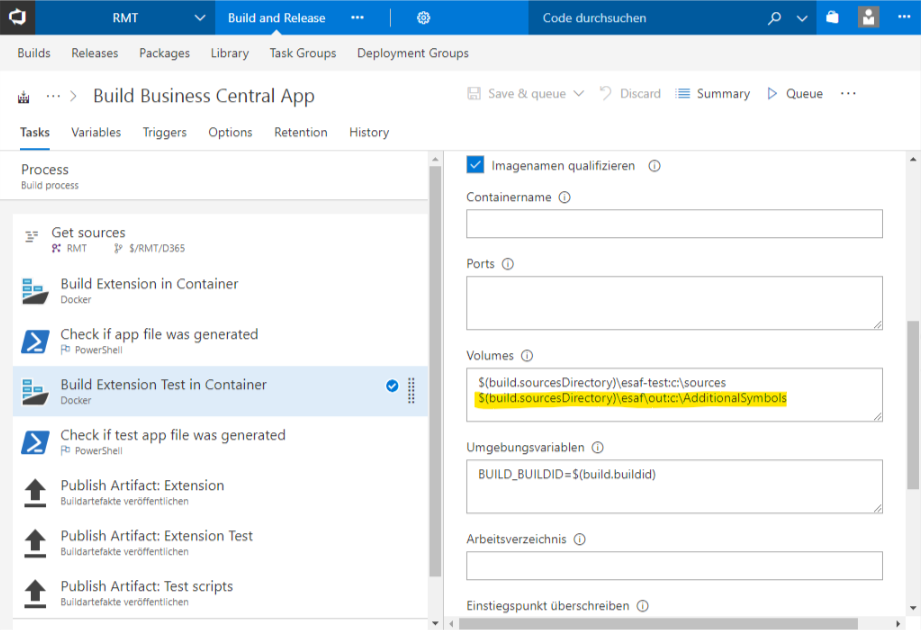Click PowerShell icon for Check if app file was generated
This screenshot has width=921, height=630.
pyautogui.click(x=35, y=342)
